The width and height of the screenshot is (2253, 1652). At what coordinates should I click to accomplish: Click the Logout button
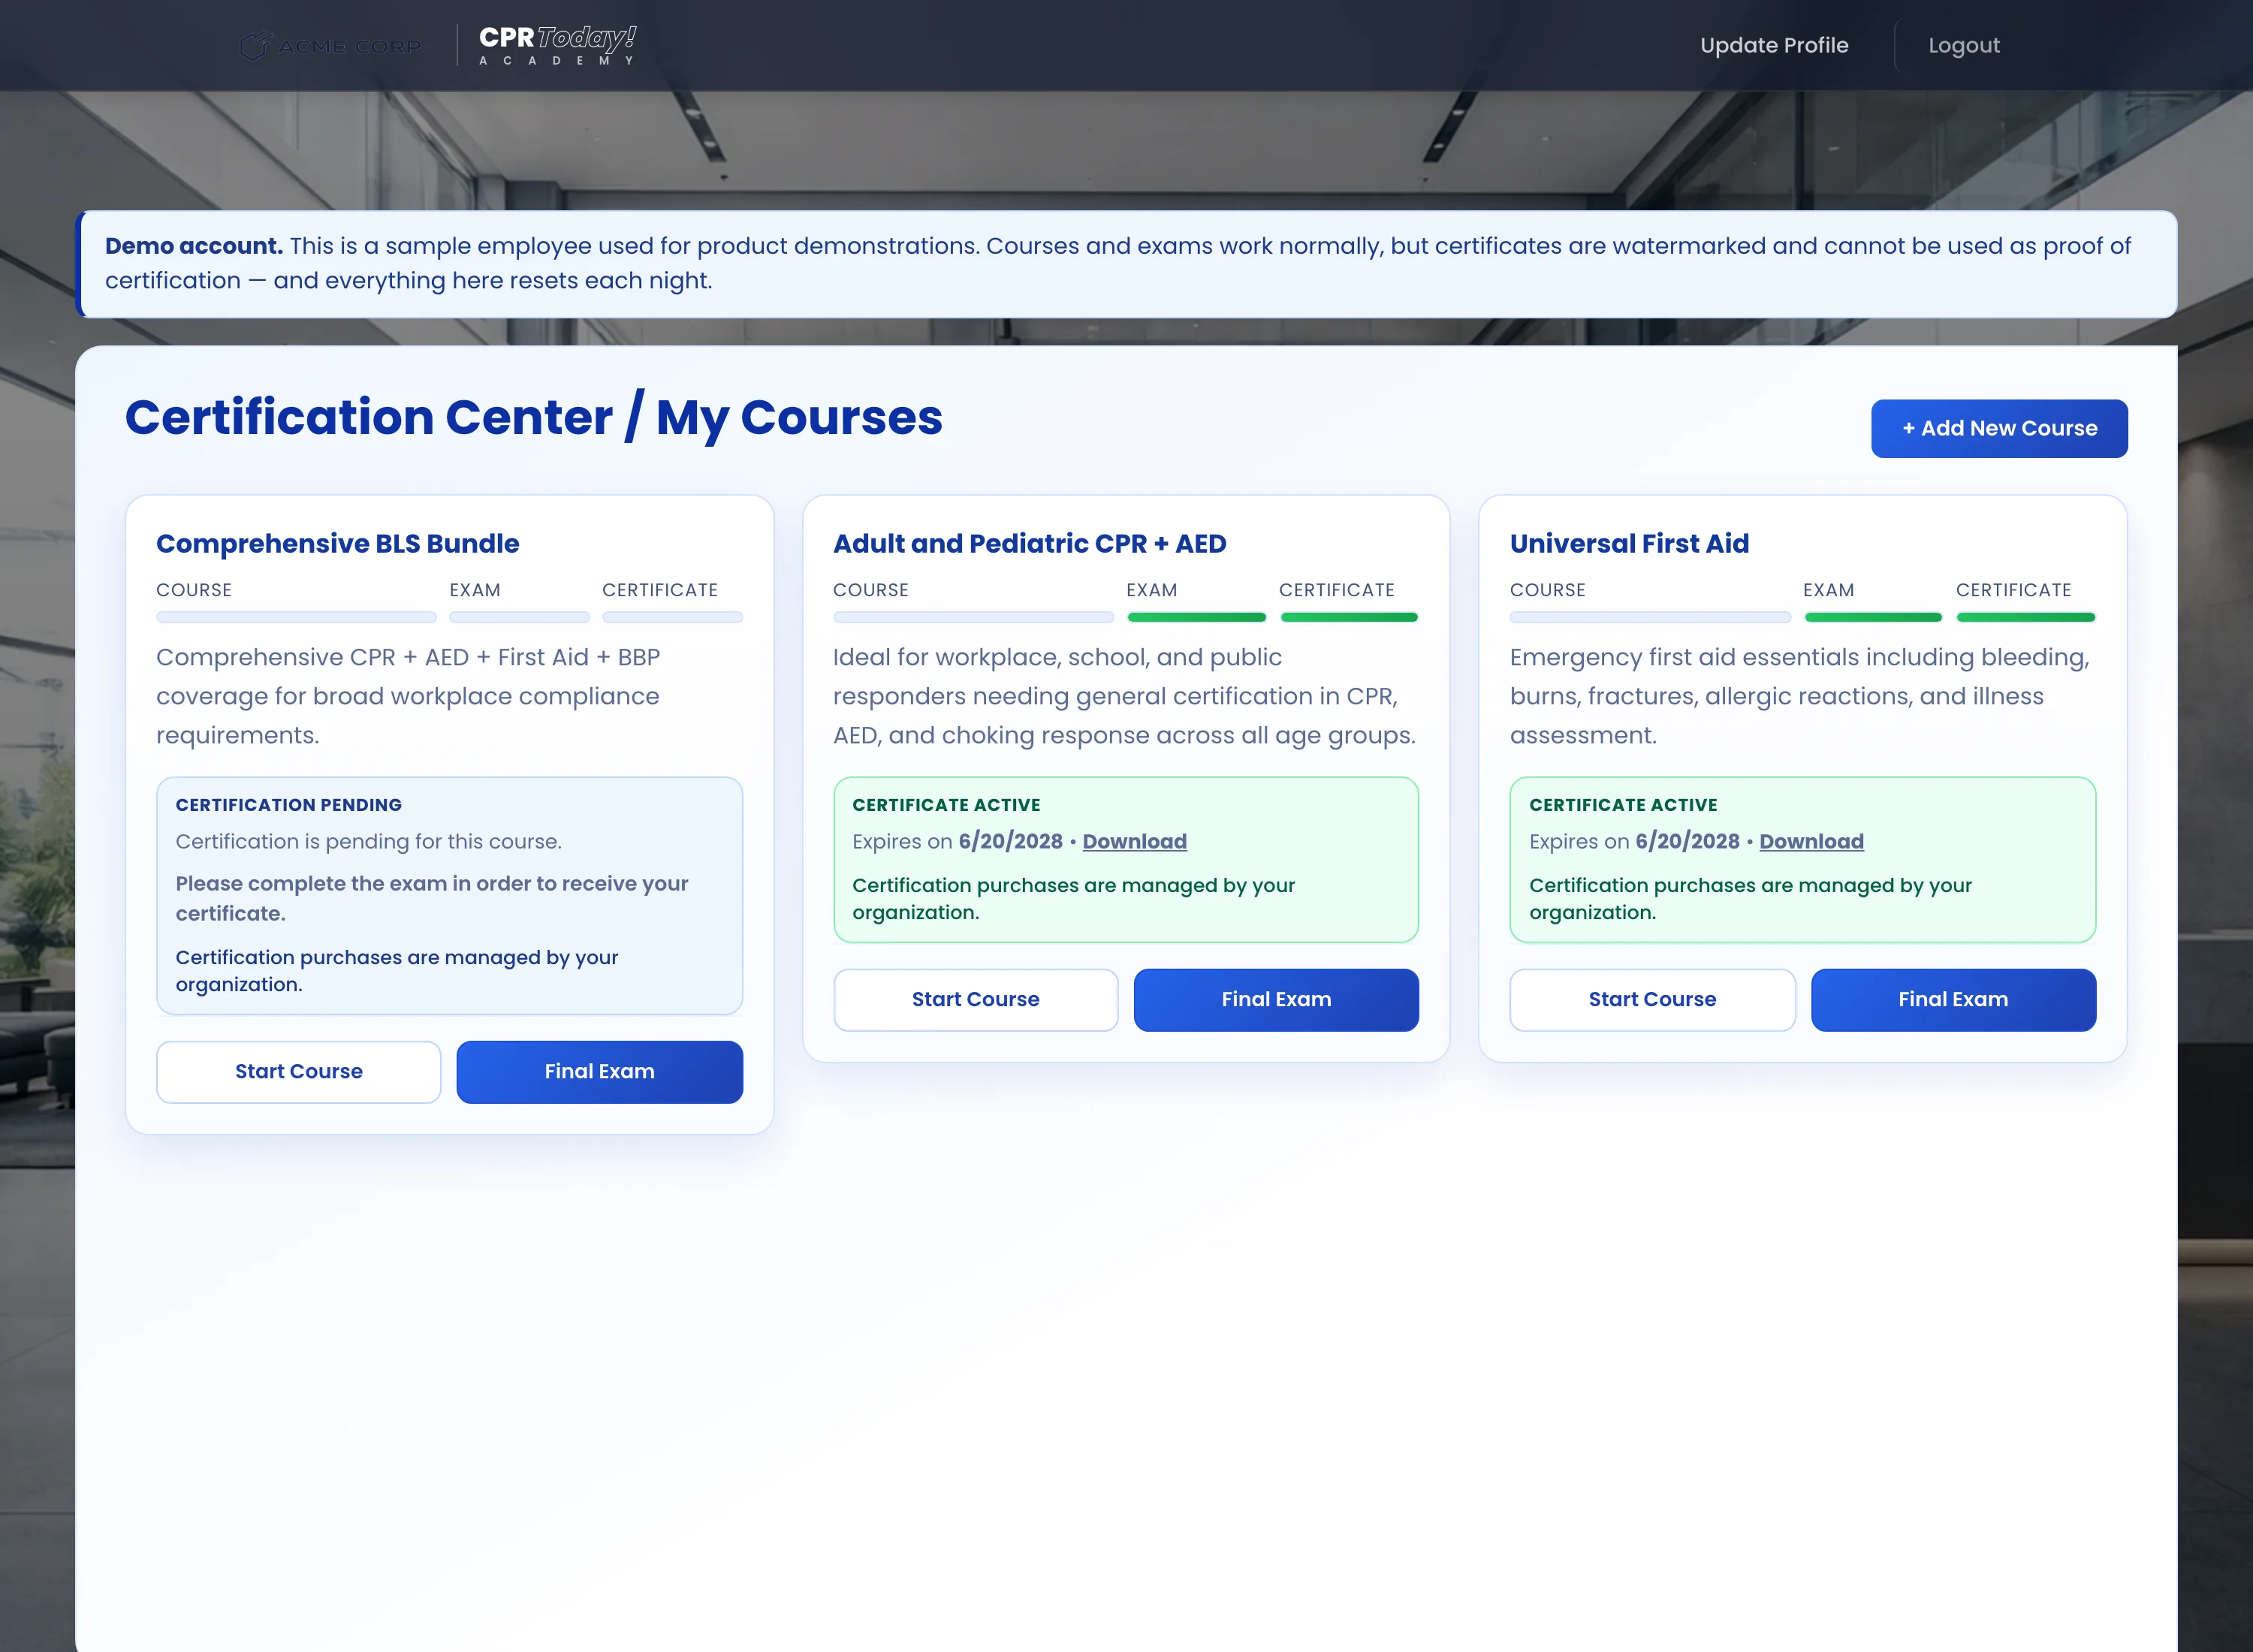pos(1964,45)
